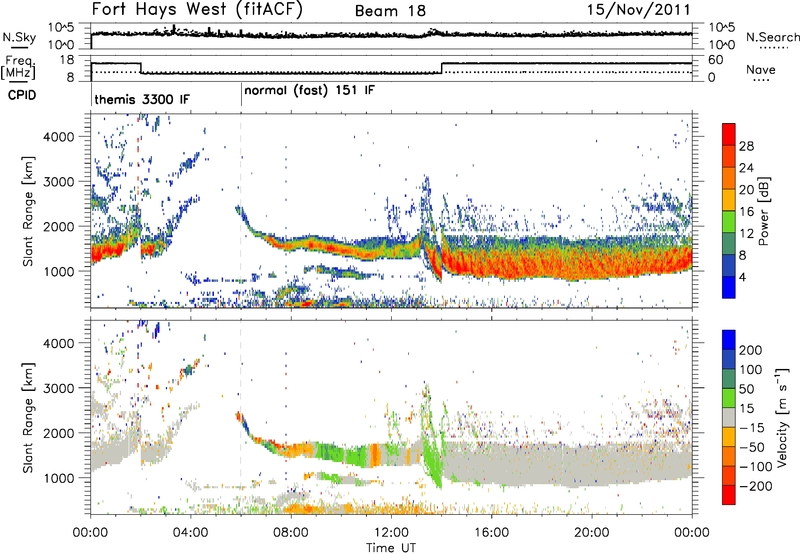This screenshot has height=554, width=800.
Task: Click the '12' value on Power colorbar
Action: [746, 234]
